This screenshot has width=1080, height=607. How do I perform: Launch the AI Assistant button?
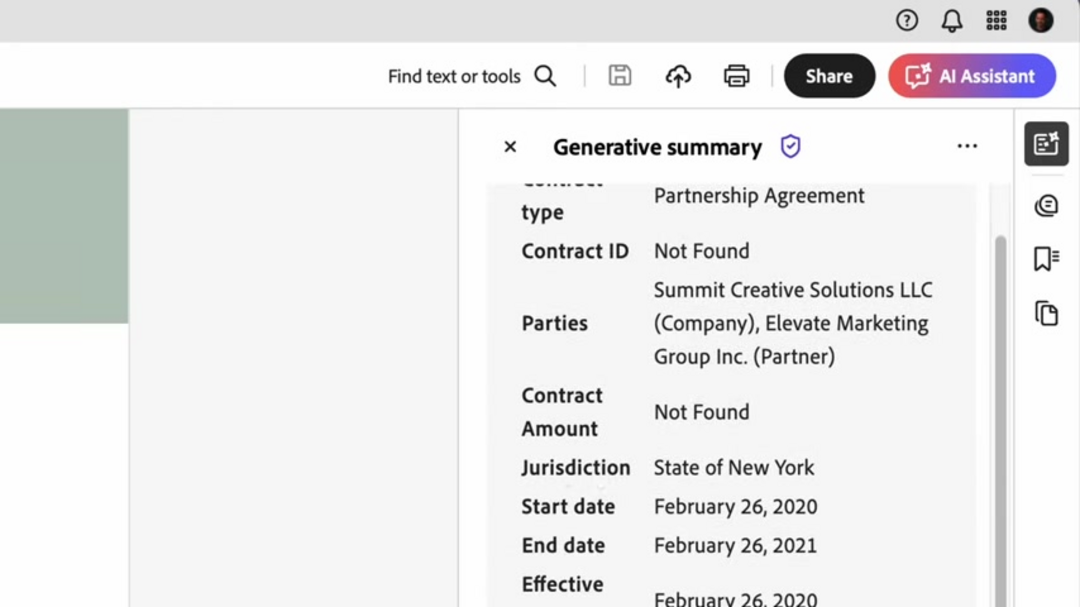[971, 76]
